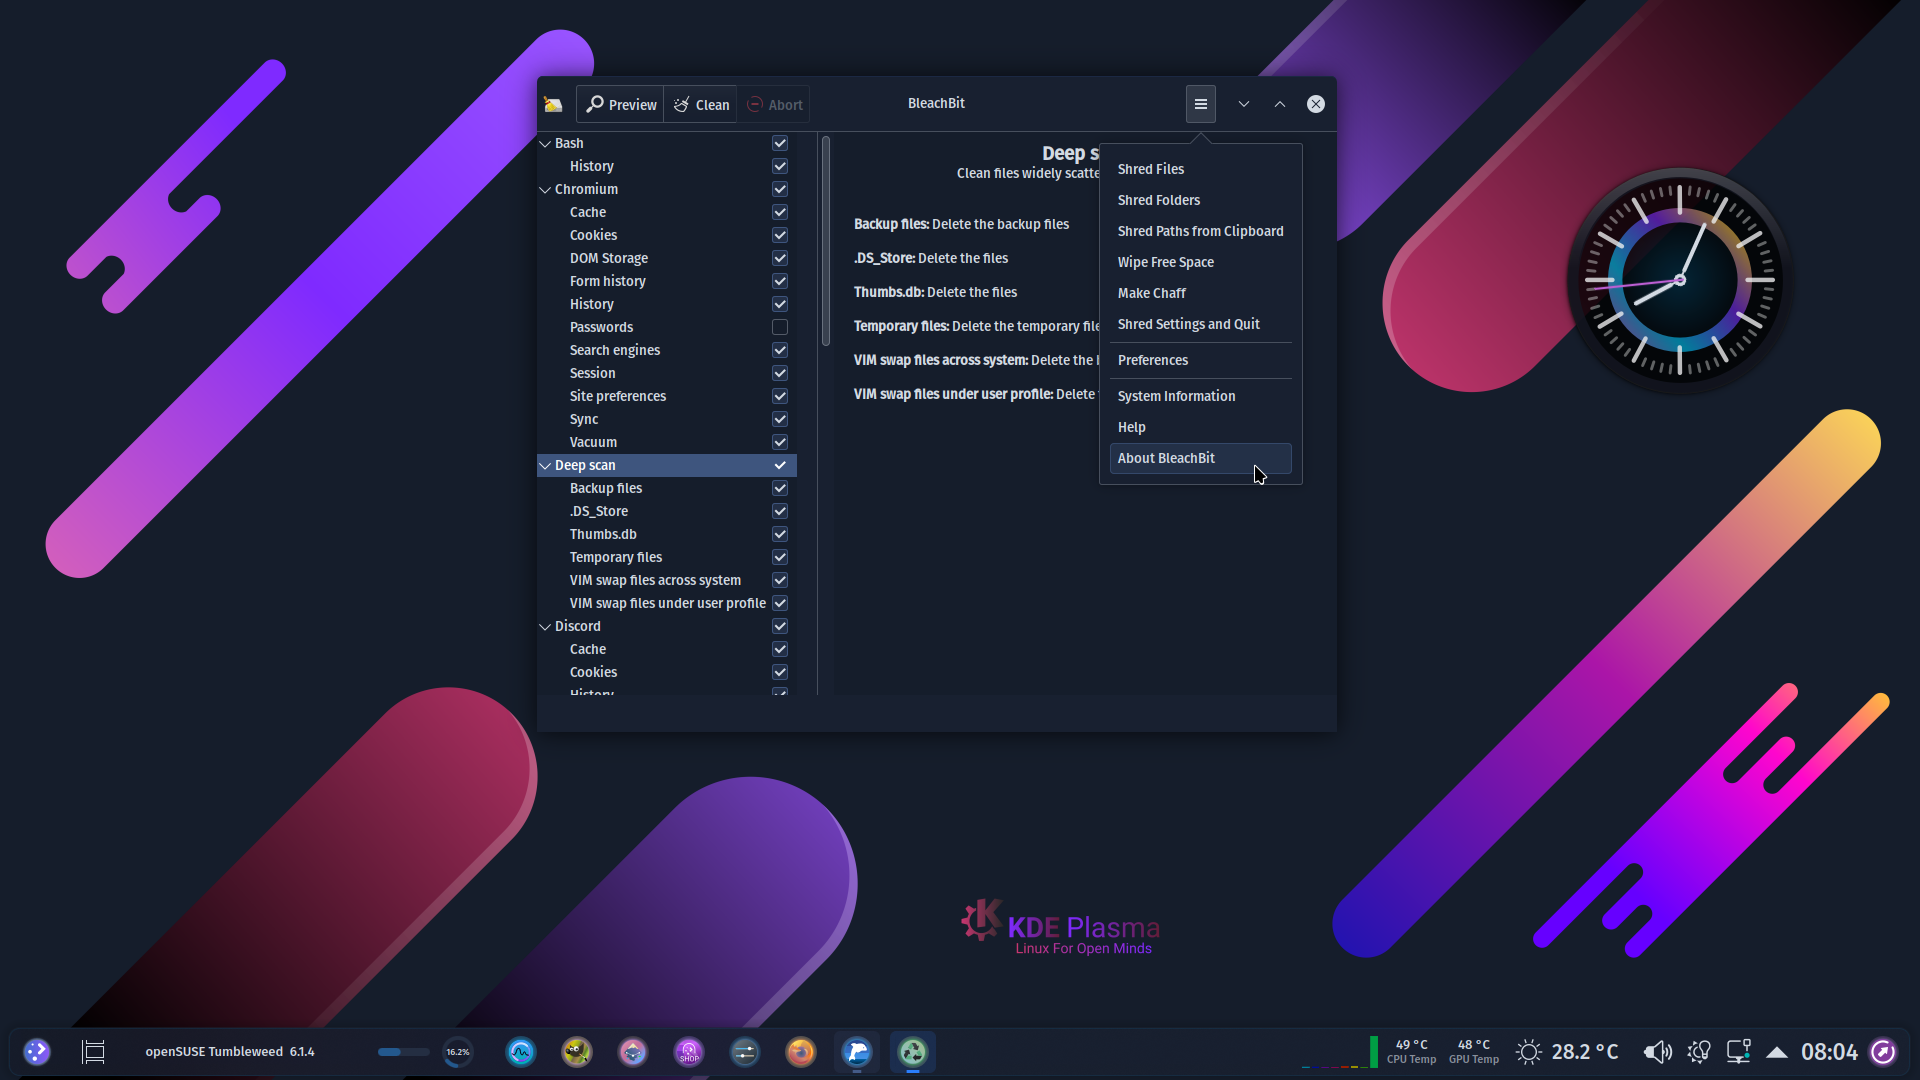The width and height of the screenshot is (1920, 1080).
Task: Open the system settings sliders icon
Action: click(745, 1052)
